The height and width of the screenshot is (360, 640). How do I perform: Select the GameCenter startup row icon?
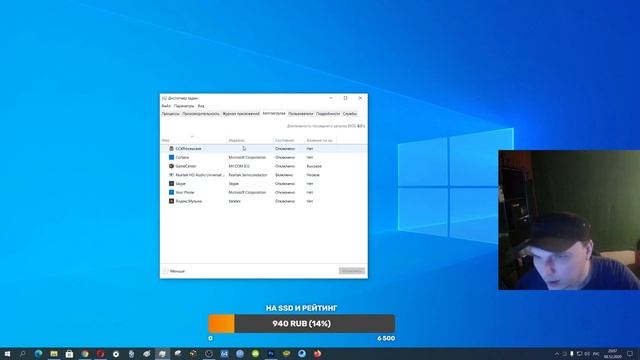[171, 166]
